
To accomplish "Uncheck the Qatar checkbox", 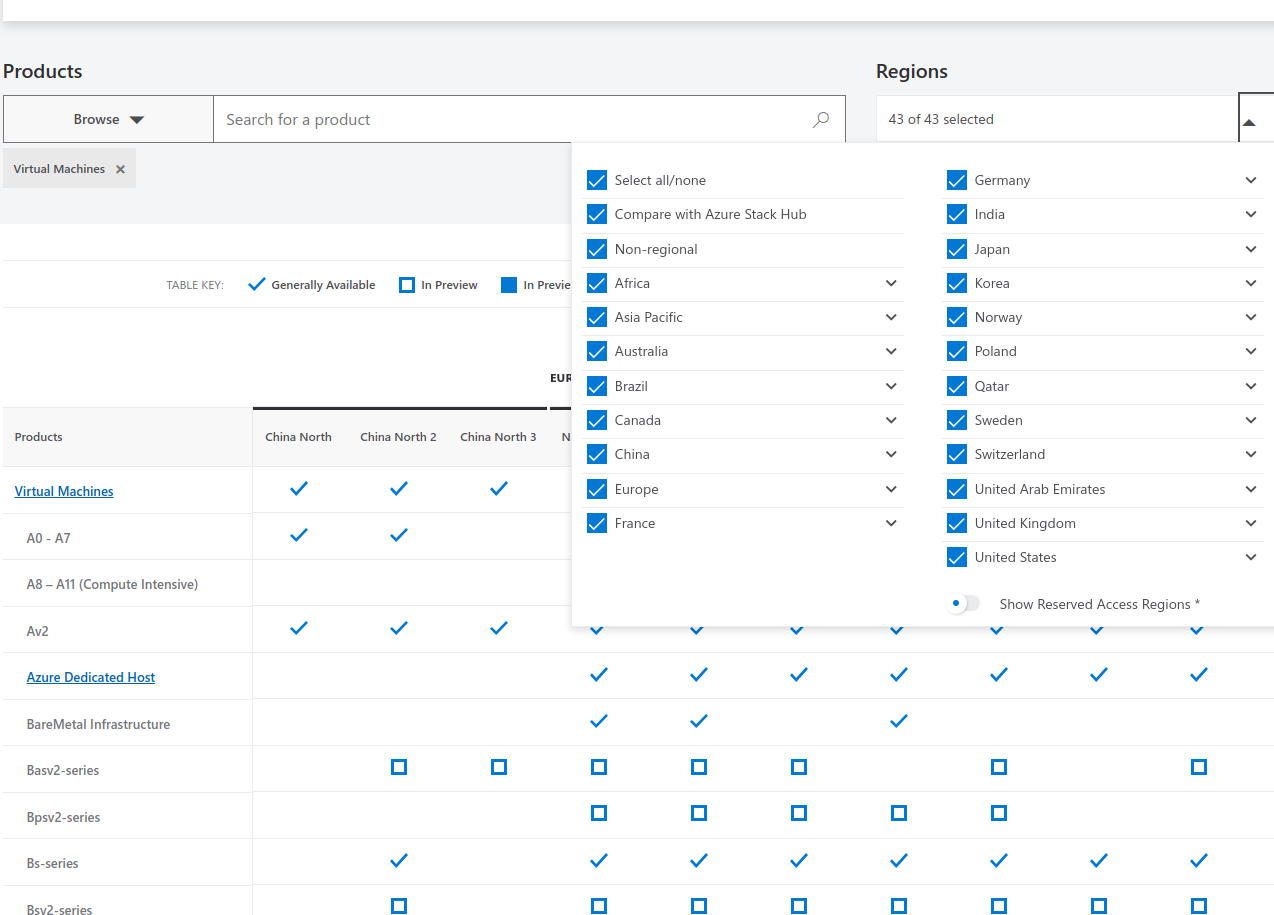I will point(957,386).
